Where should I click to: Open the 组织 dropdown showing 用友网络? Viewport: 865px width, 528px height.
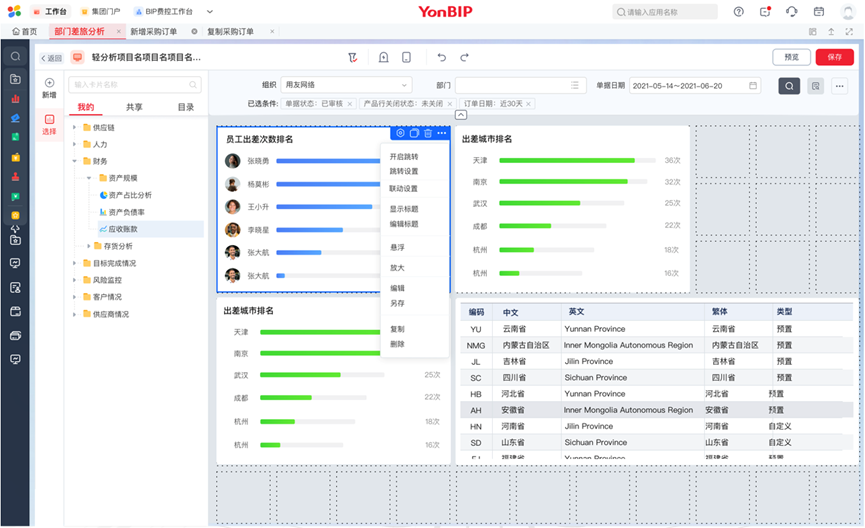pos(346,86)
